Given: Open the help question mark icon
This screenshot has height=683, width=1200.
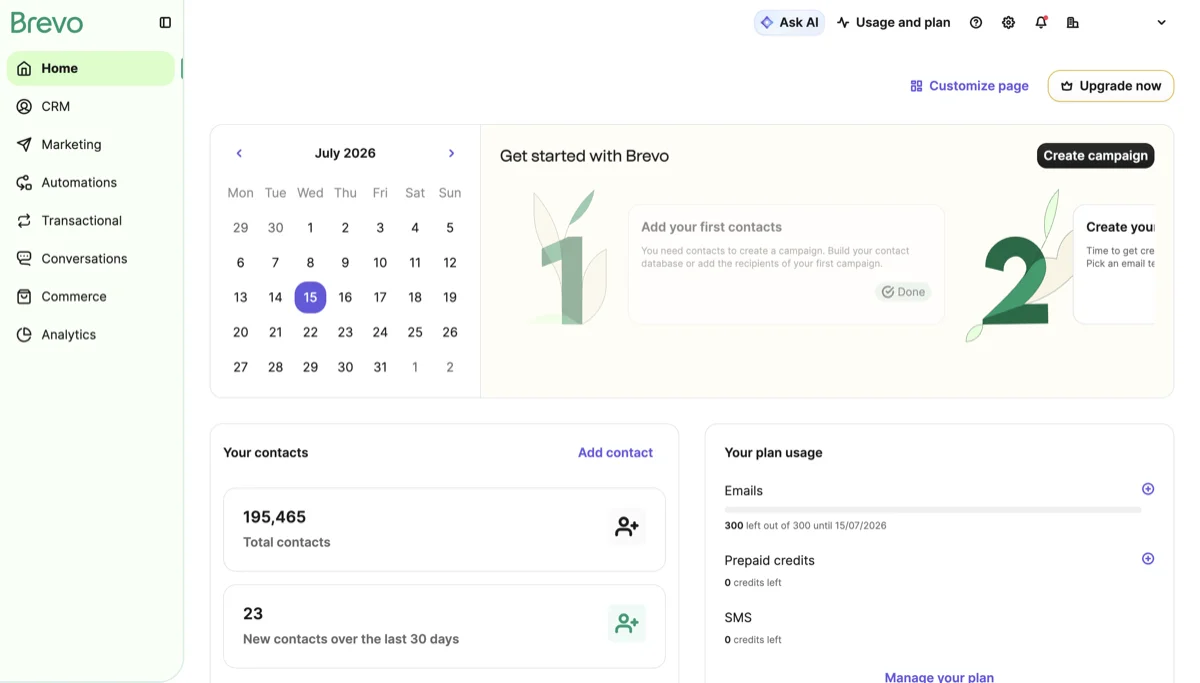Looking at the screenshot, I should (976, 22).
